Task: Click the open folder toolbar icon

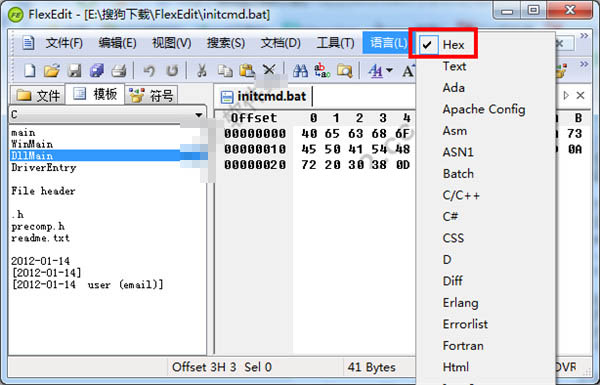Action: pos(52,71)
